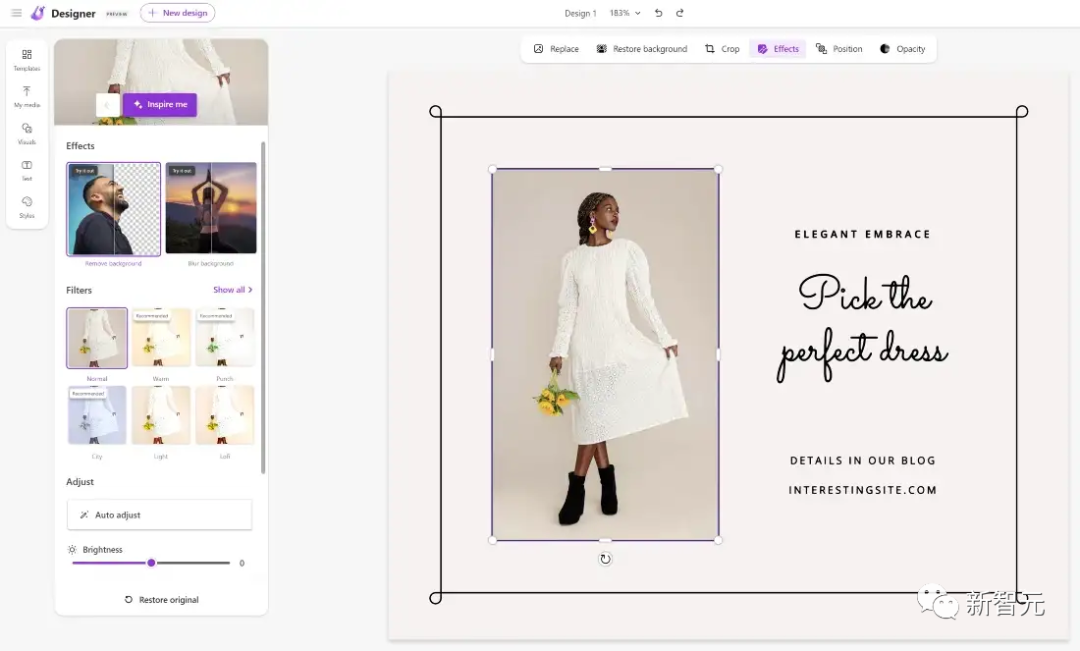Undo the last action

[658, 13]
